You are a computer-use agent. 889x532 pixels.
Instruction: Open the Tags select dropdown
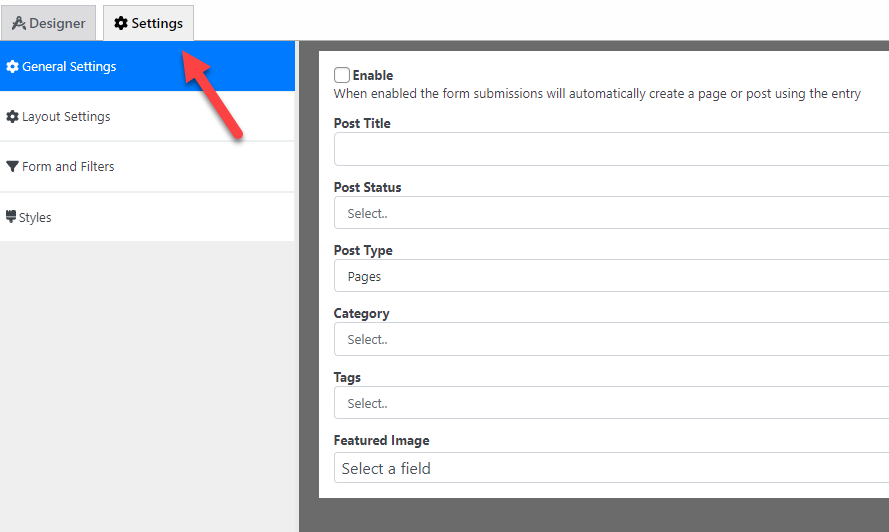click(x=611, y=403)
